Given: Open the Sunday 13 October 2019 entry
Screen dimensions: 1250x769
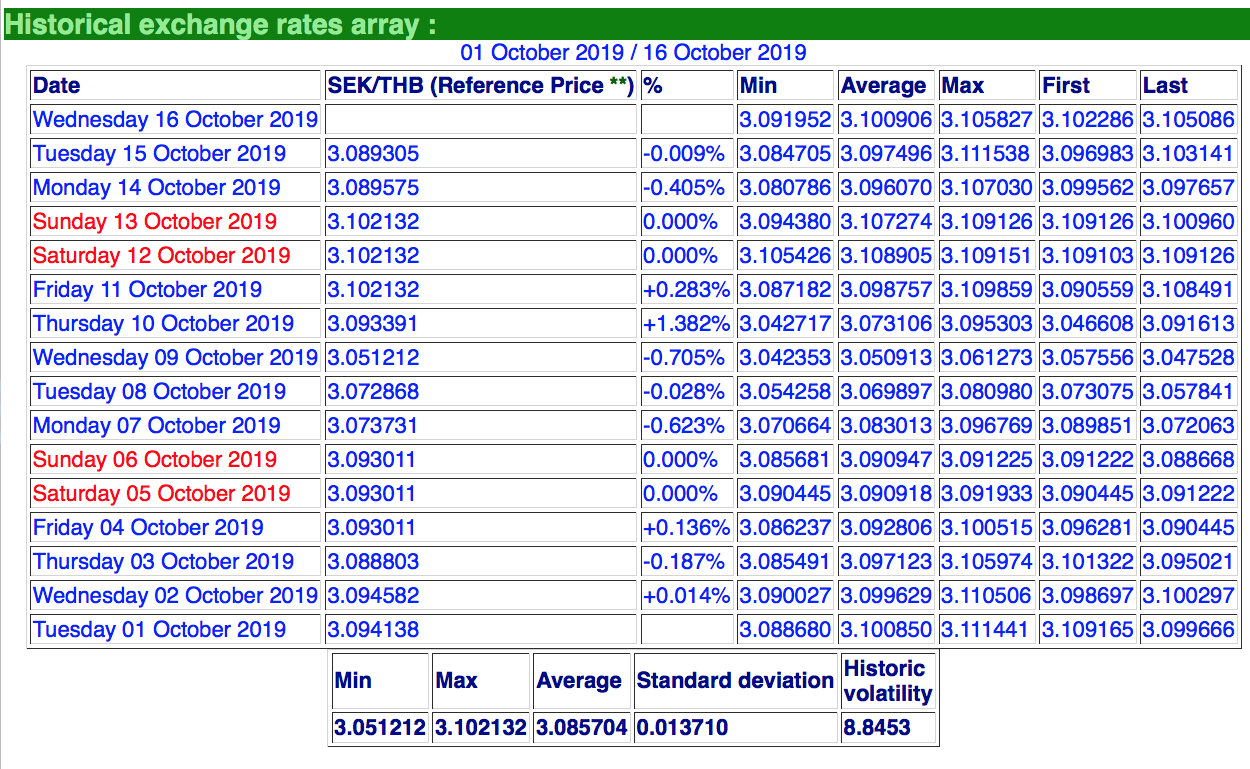Looking at the screenshot, I should (154, 222).
